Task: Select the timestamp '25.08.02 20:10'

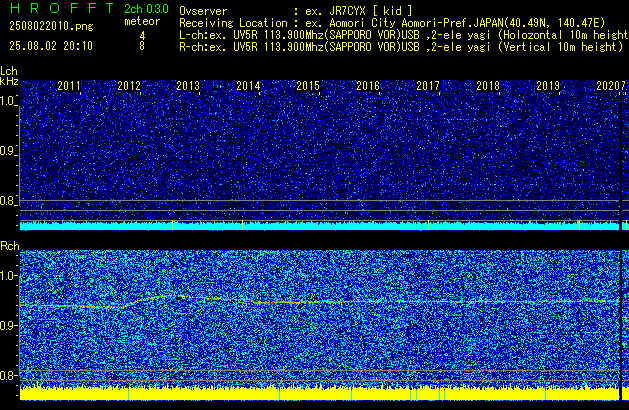Action: click(51, 46)
